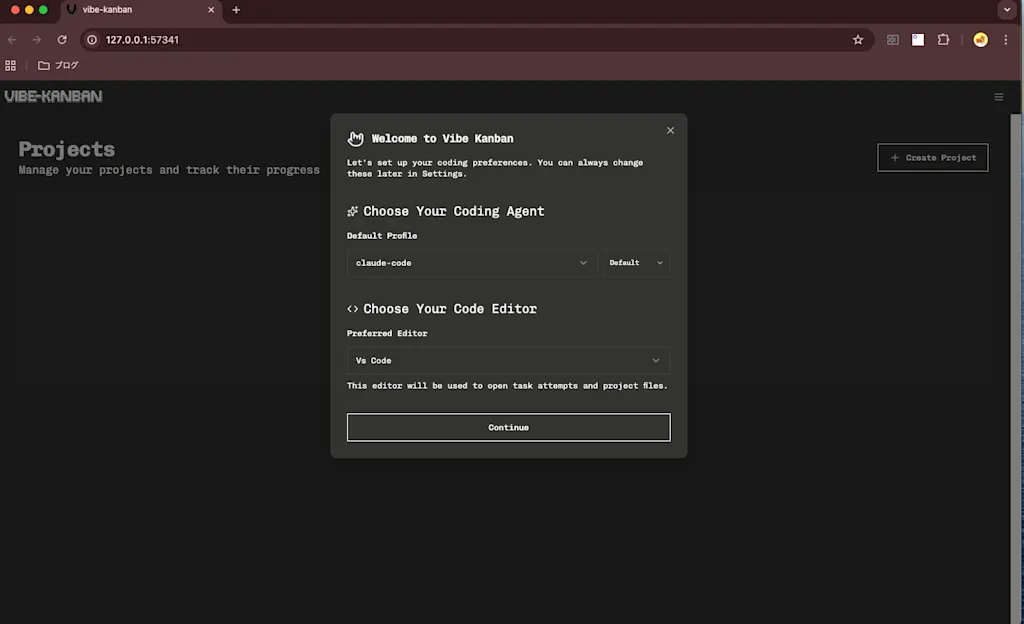Screen dimensions: 1024x624
Task: Open a new browser tab
Action: (236, 10)
